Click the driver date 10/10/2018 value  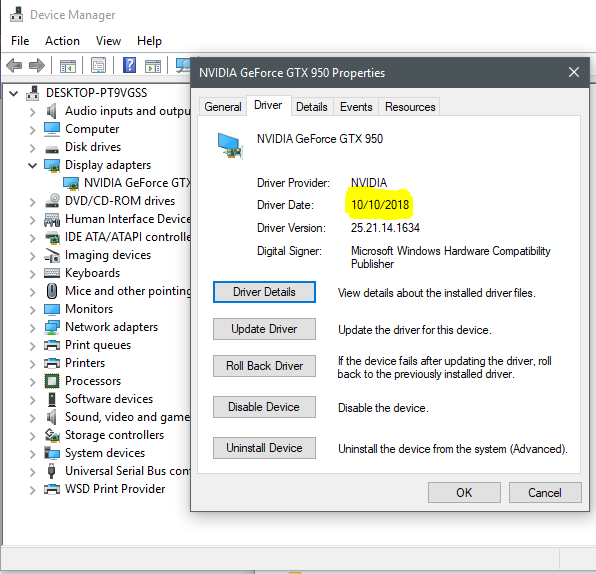380,205
